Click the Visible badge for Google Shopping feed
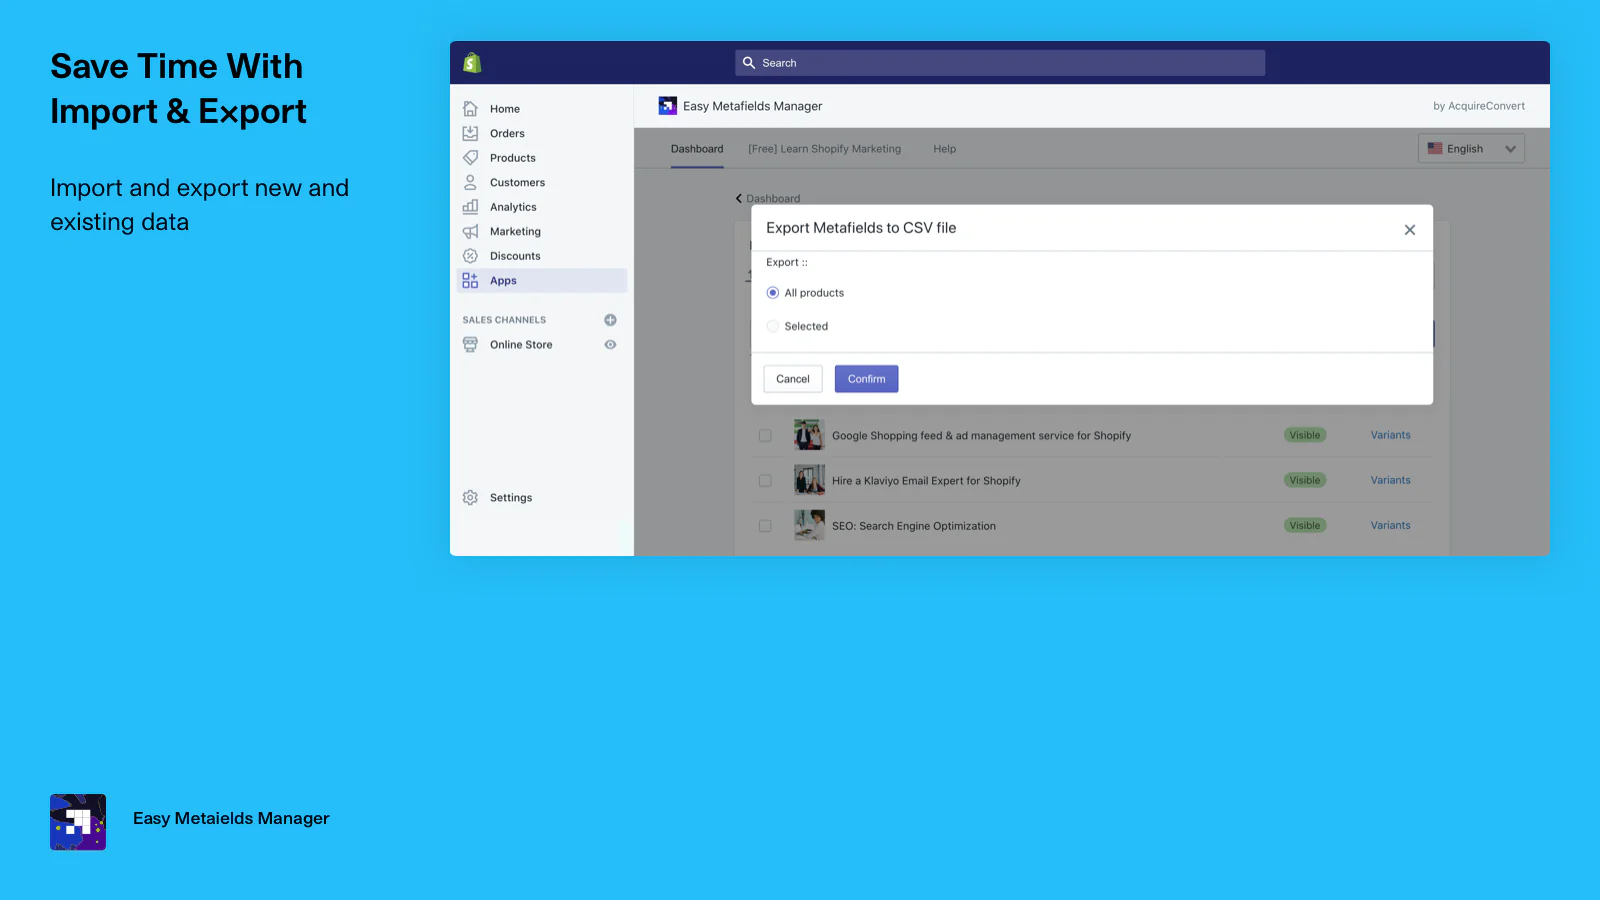 [1305, 435]
